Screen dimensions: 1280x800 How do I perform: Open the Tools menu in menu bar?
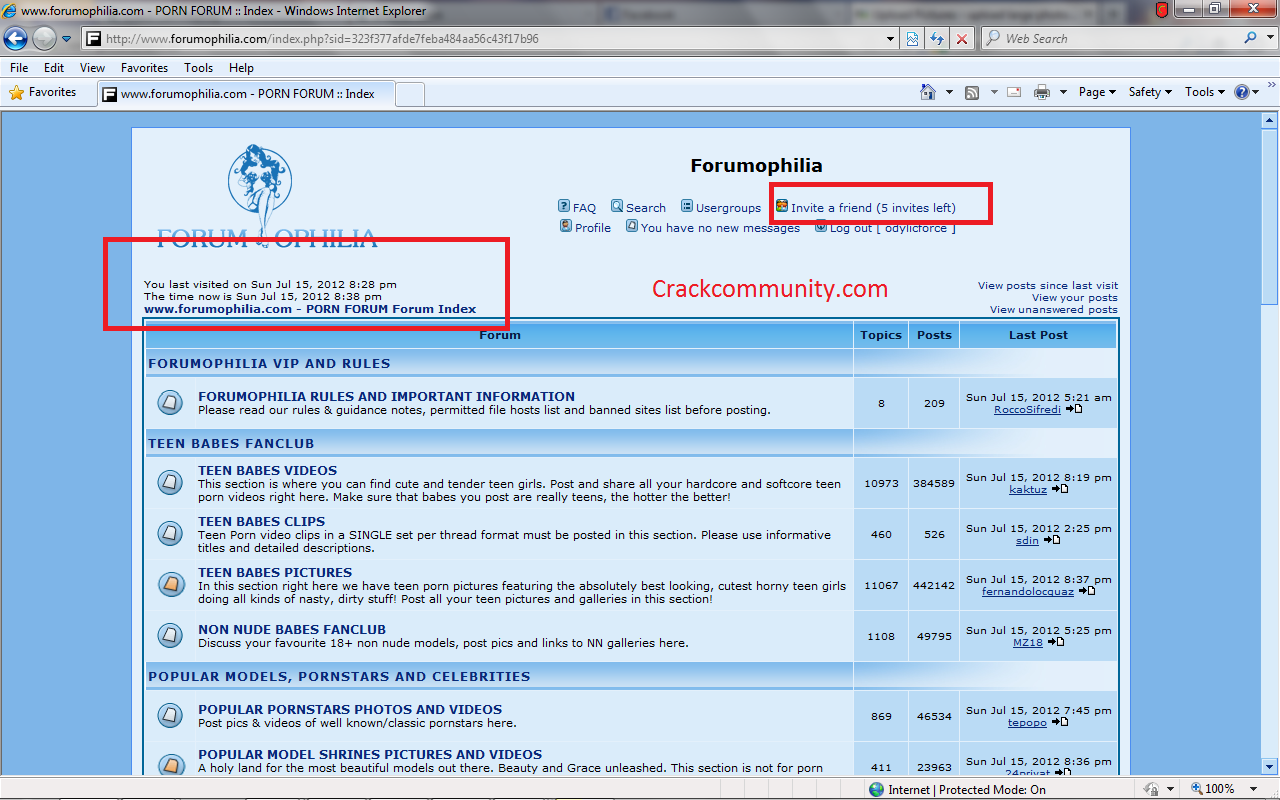click(199, 68)
